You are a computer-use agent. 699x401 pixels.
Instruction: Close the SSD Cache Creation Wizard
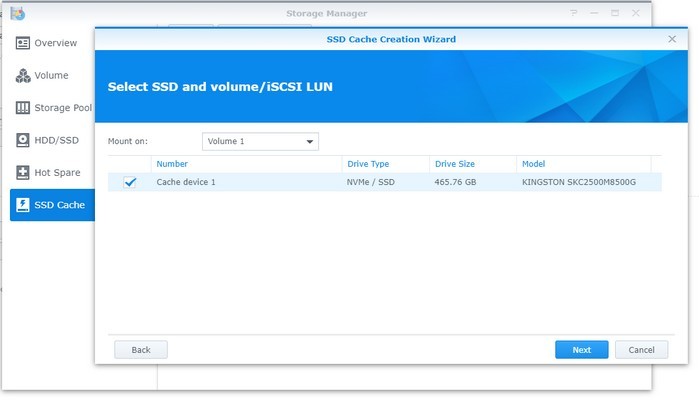coord(672,39)
